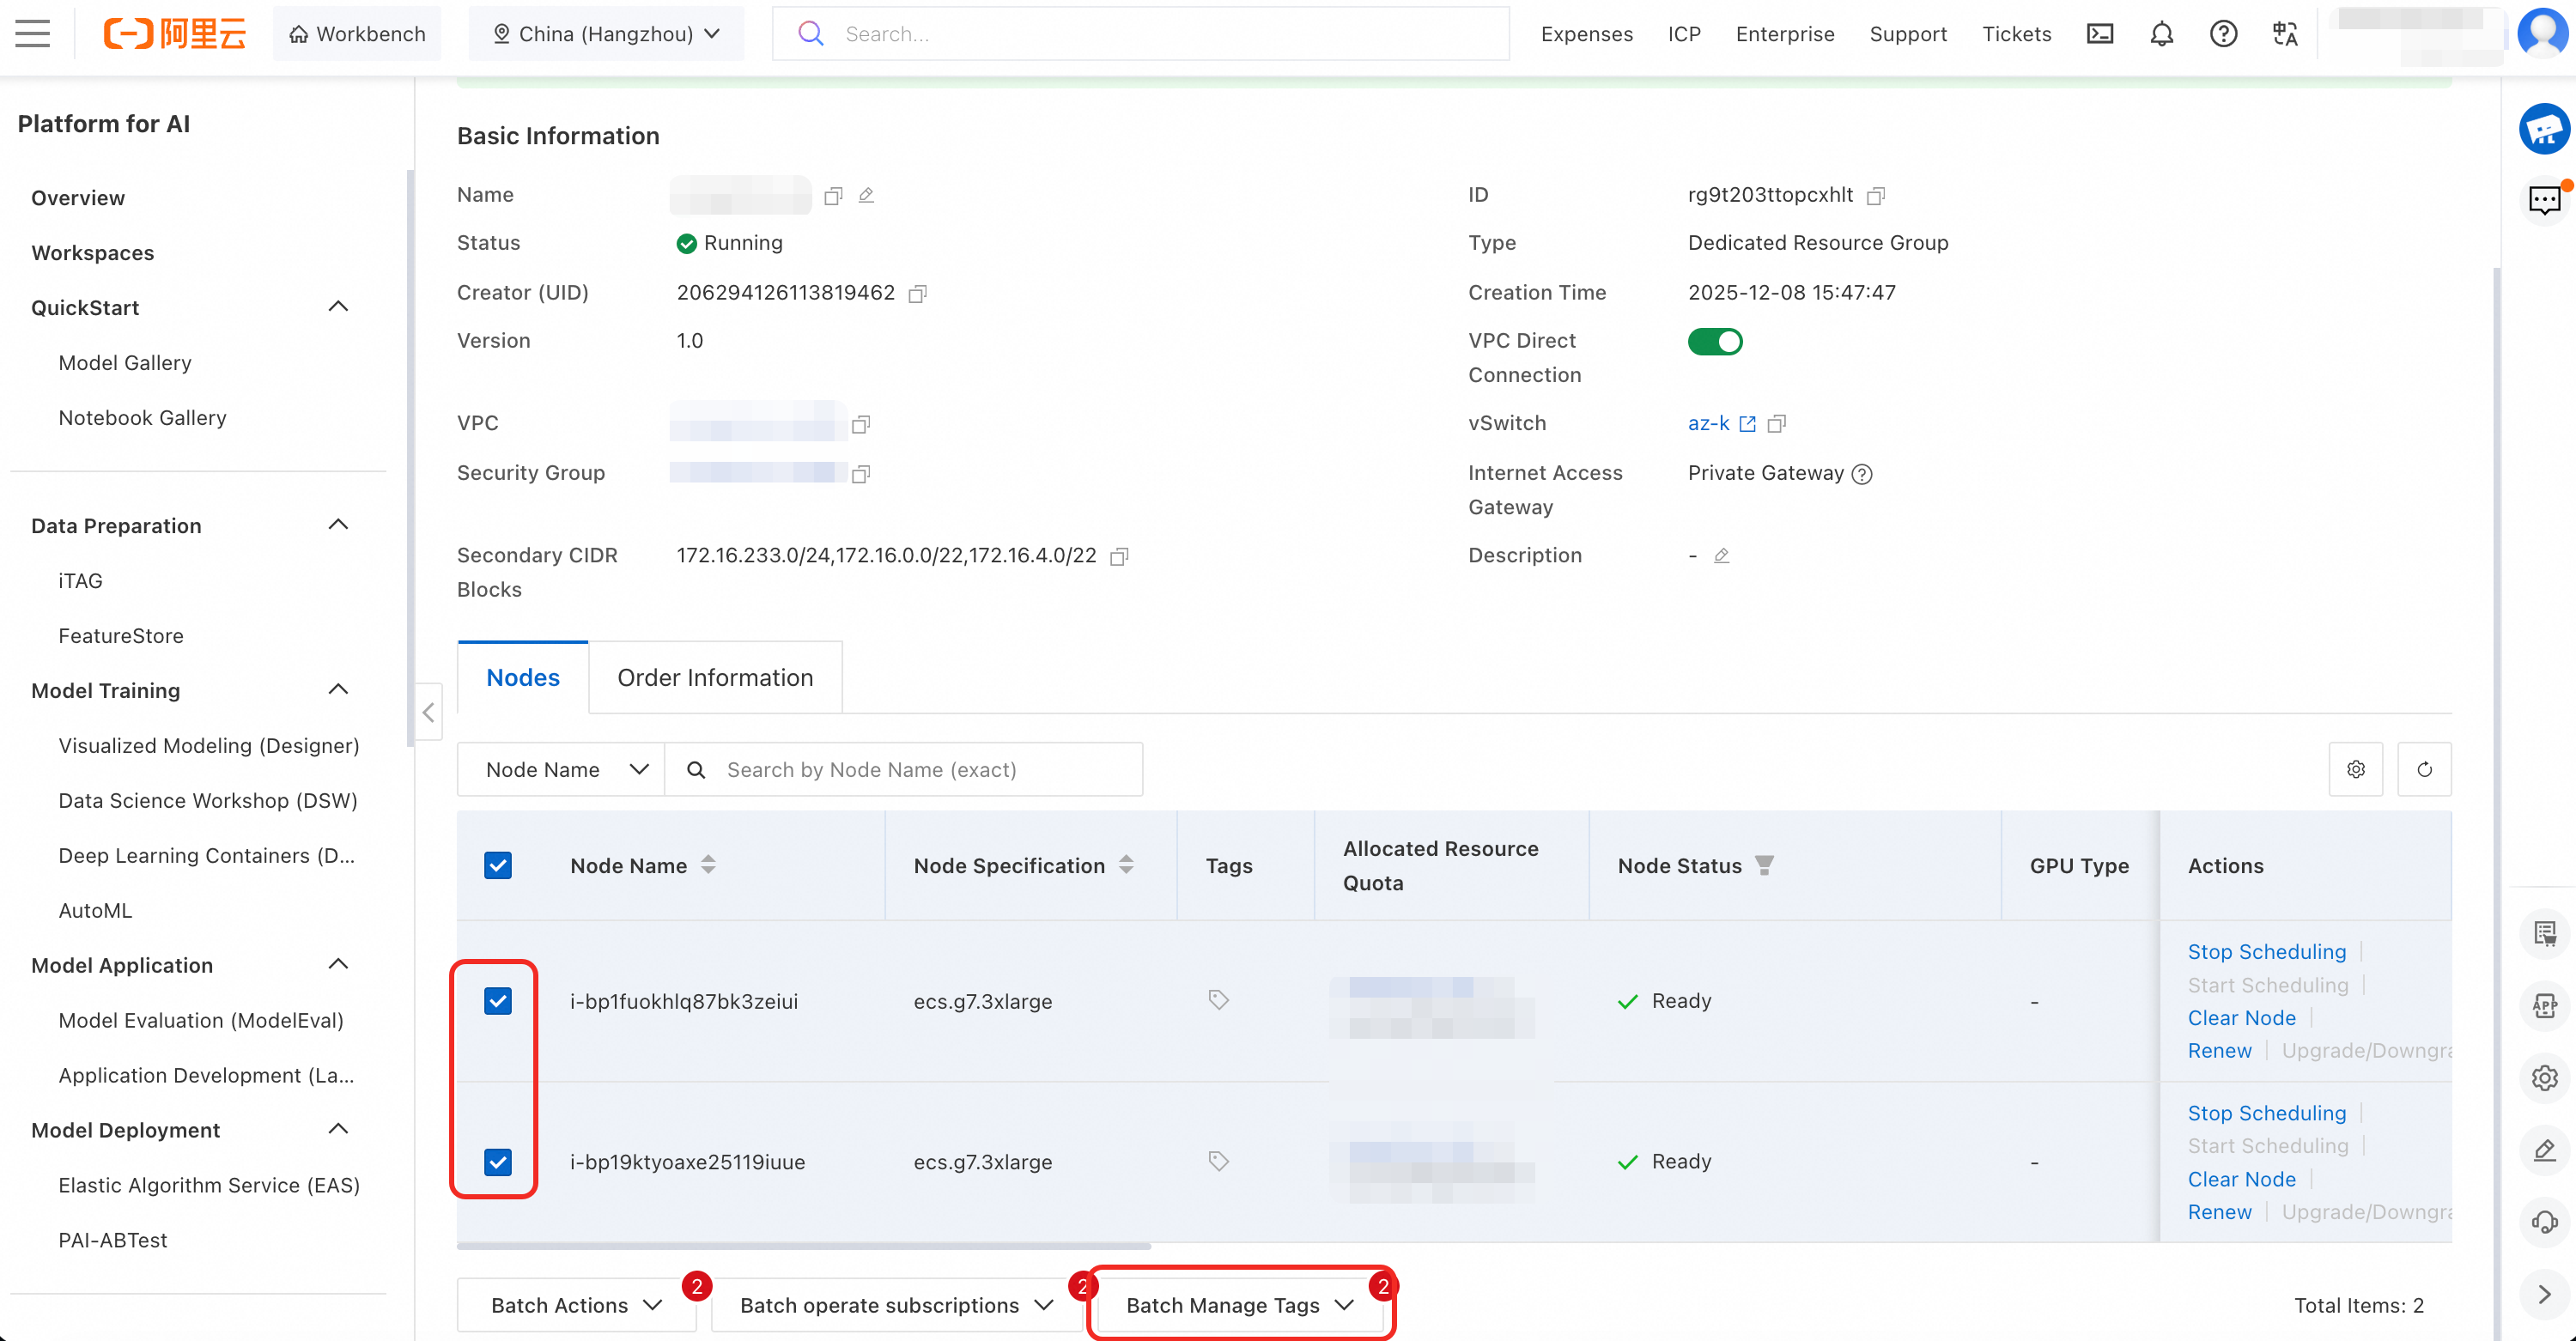Viewport: 2576px width, 1341px height.
Task: Switch to Order Information tab
Action: pyautogui.click(x=714, y=678)
